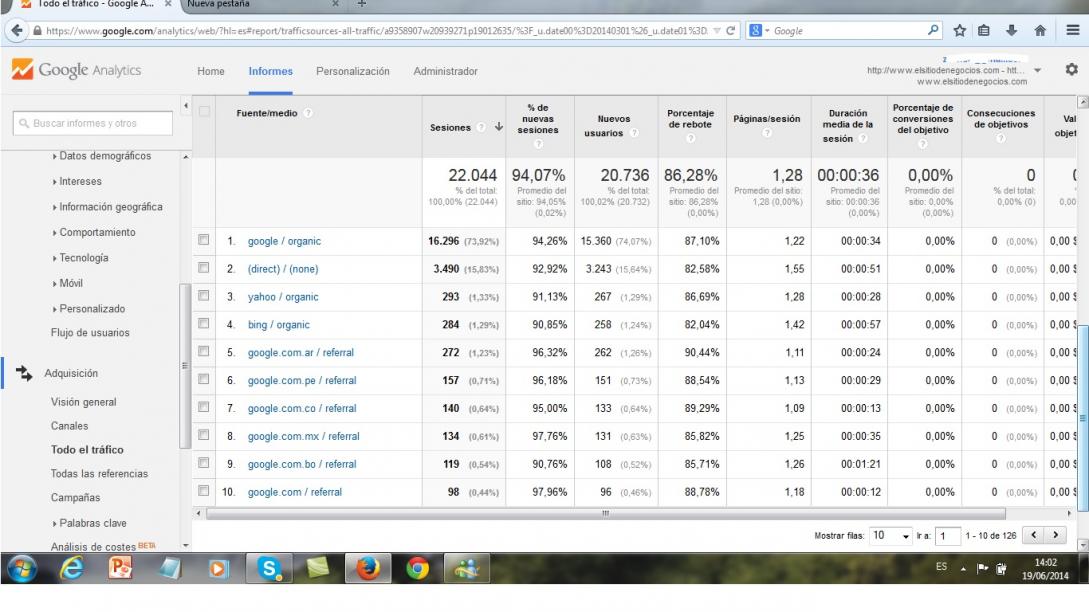Check the google.com / referral row checkbox
Viewport: 1089px width, 612px height.
tap(203, 490)
